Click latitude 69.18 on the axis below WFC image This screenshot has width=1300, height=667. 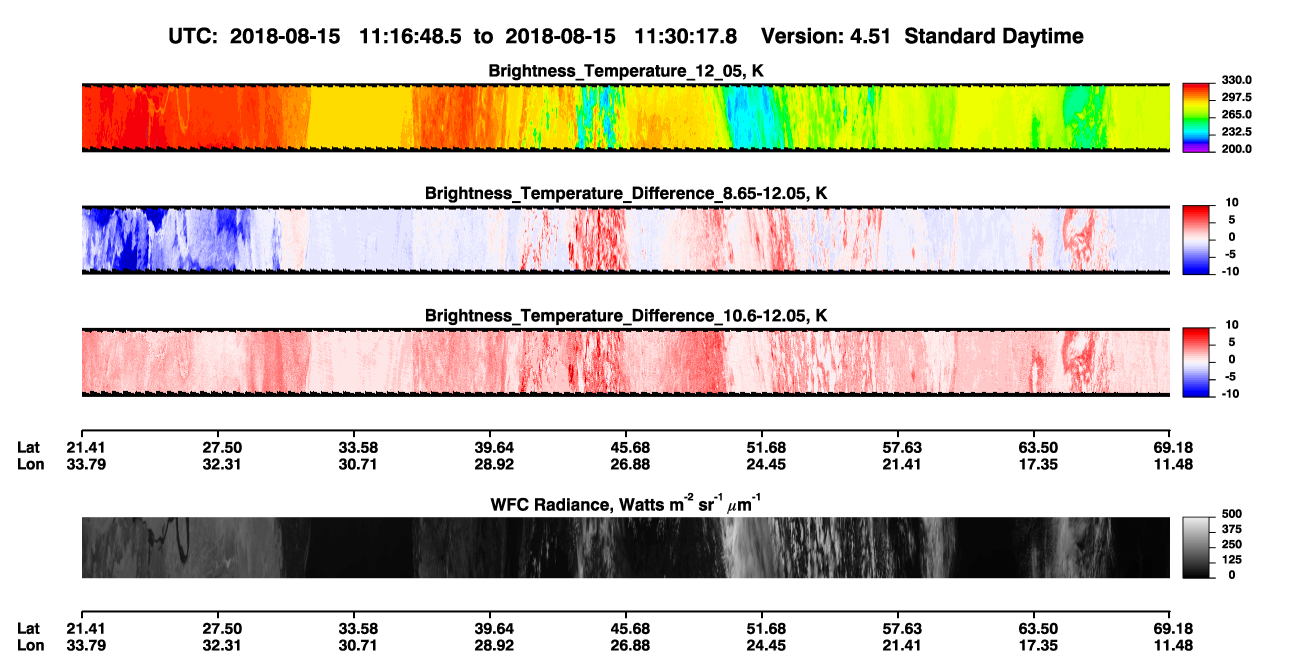pyautogui.click(x=1171, y=627)
